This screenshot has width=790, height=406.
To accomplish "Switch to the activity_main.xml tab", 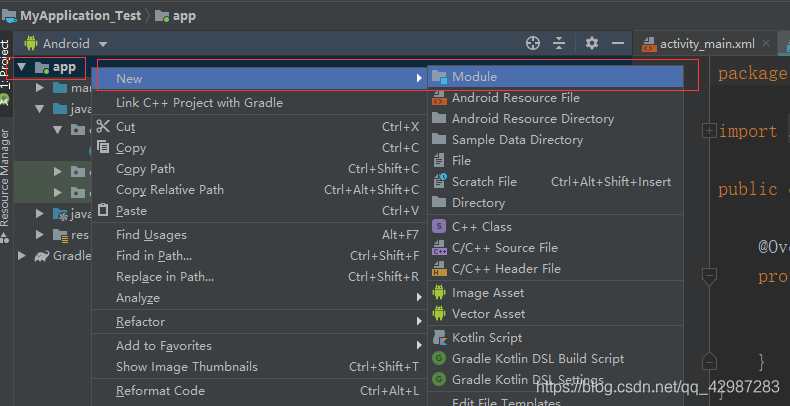I will coord(707,44).
